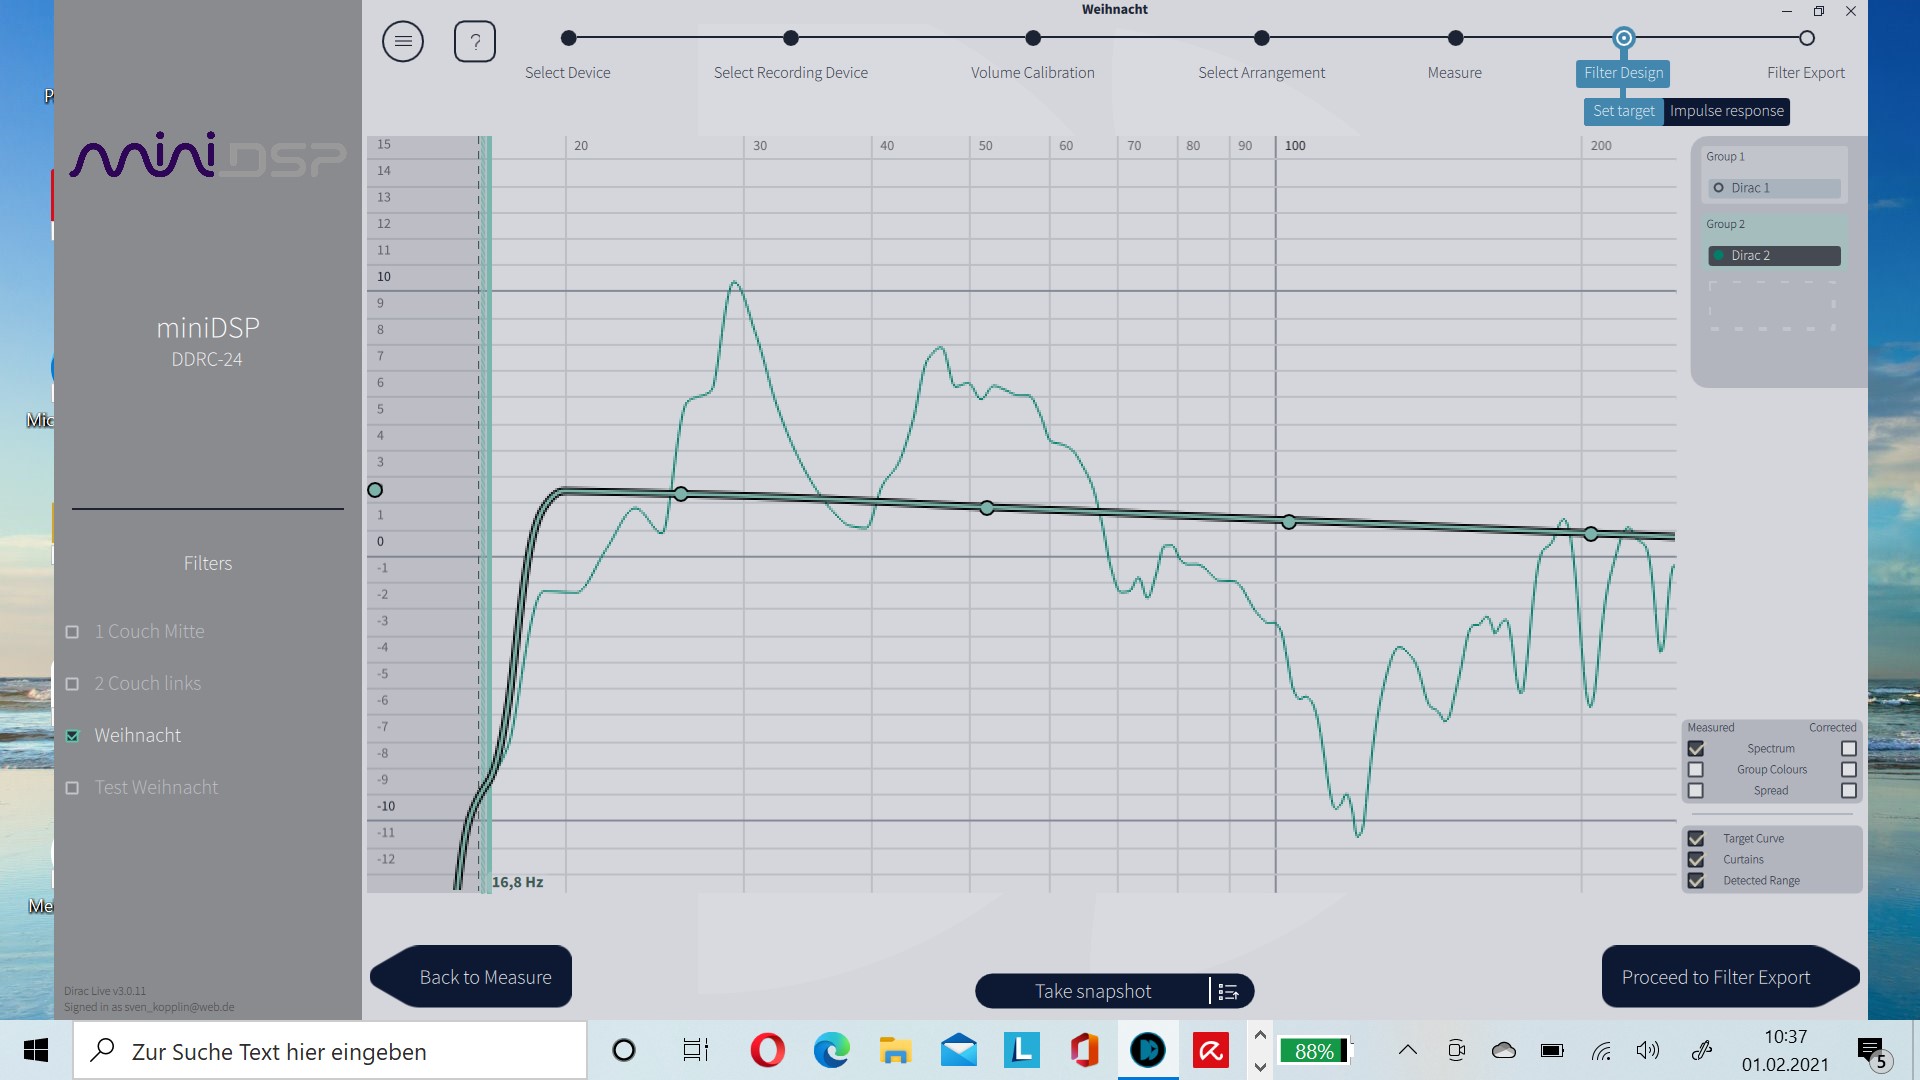Image resolution: width=1920 pixels, height=1080 pixels.
Task: Click the target curve gain handle on left axis
Action: (x=375, y=490)
